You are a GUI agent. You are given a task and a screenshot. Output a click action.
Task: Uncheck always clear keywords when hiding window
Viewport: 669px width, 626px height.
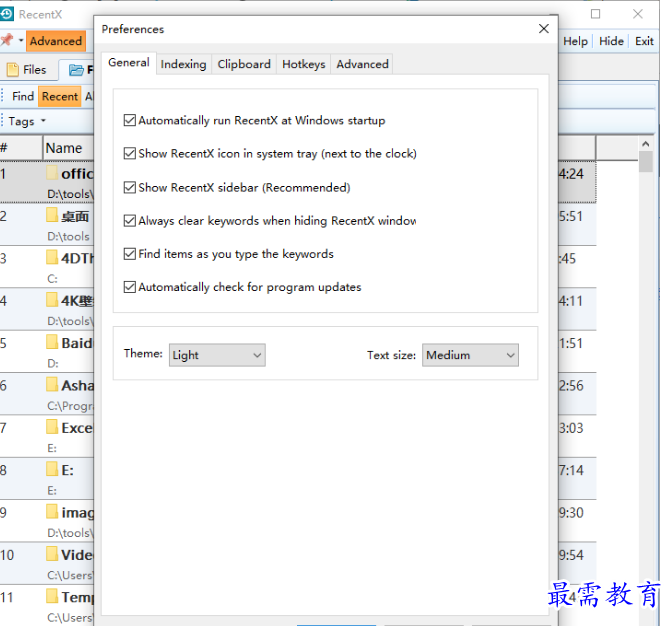point(130,221)
